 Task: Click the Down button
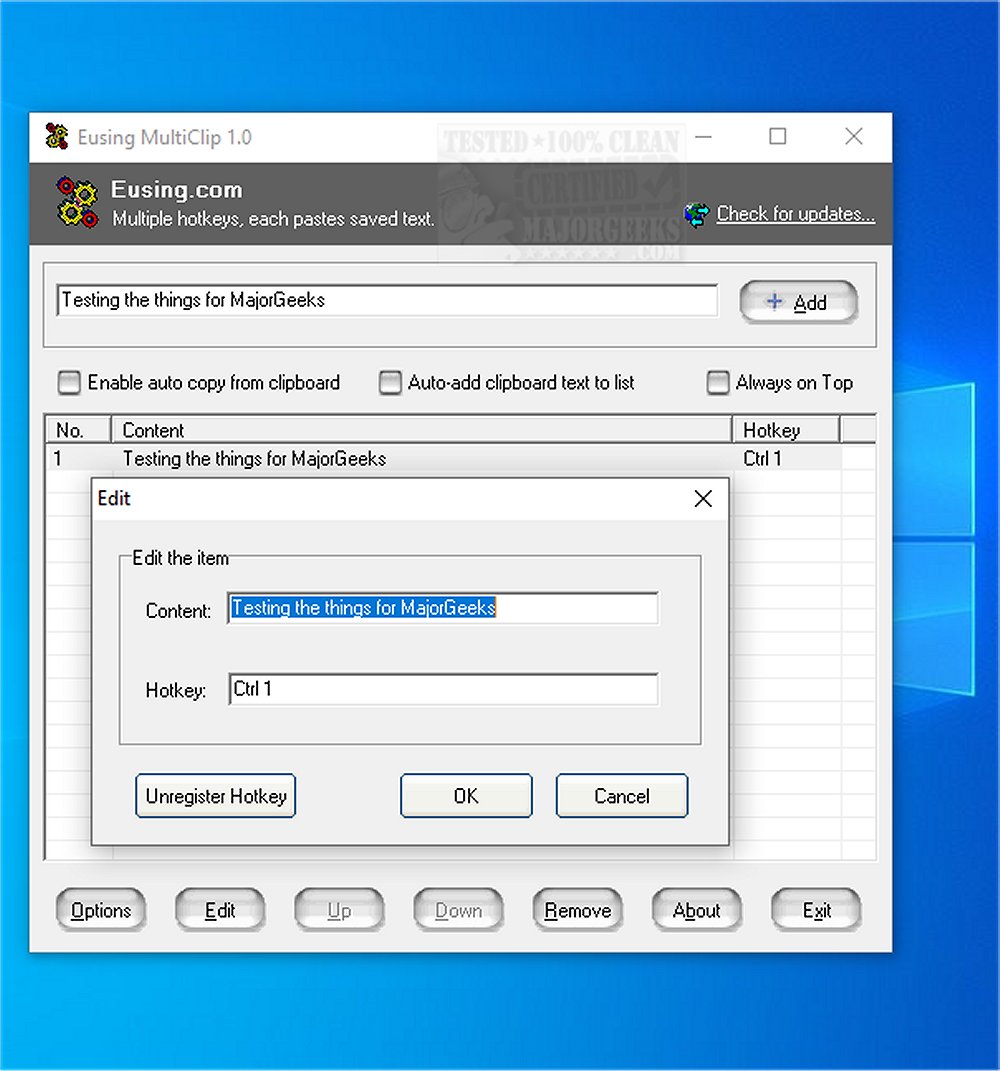[x=458, y=910]
